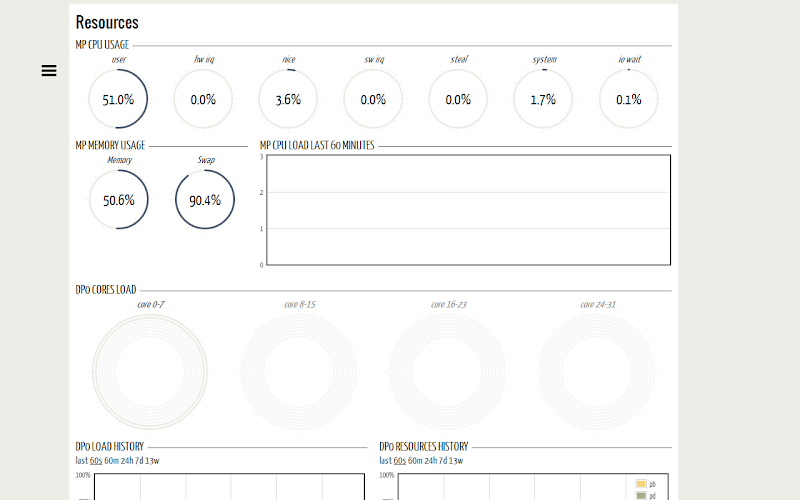The height and width of the screenshot is (500, 800).
Task: Click the MP MEMORY USAGE section title
Action: click(x=110, y=145)
